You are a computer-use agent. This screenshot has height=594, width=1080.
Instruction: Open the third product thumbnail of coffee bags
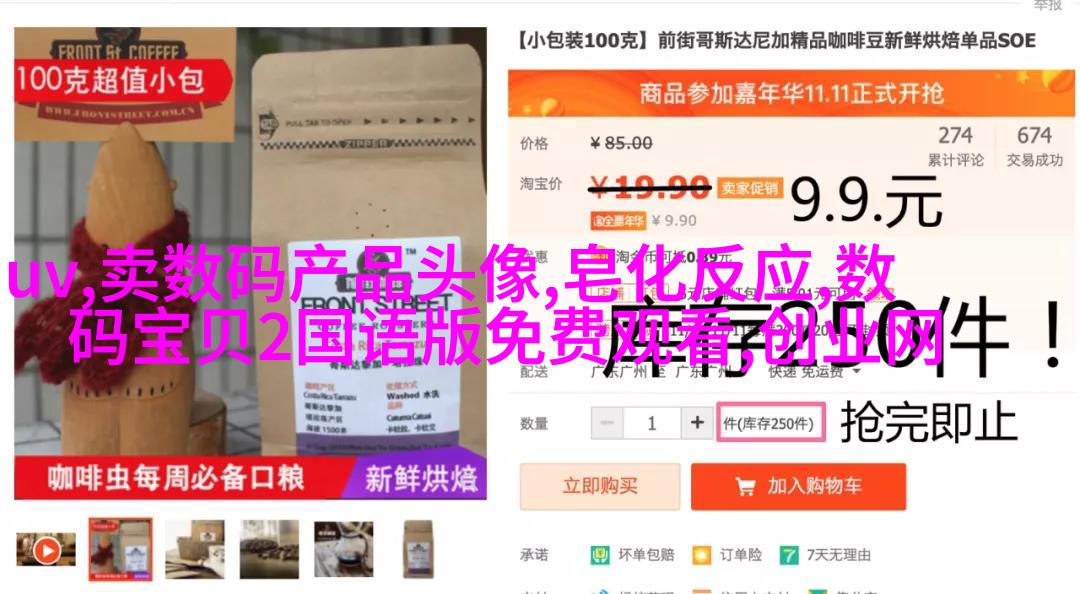pyautogui.click(x=195, y=549)
